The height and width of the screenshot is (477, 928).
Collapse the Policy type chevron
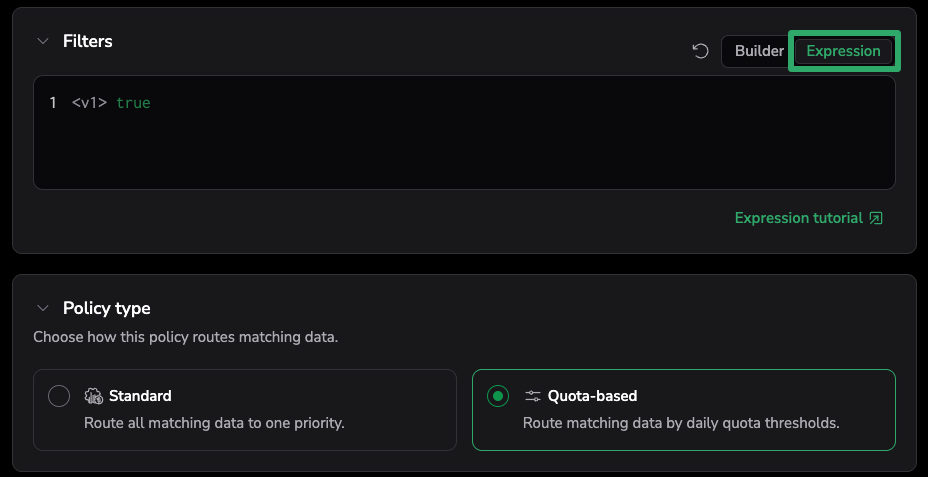point(42,308)
